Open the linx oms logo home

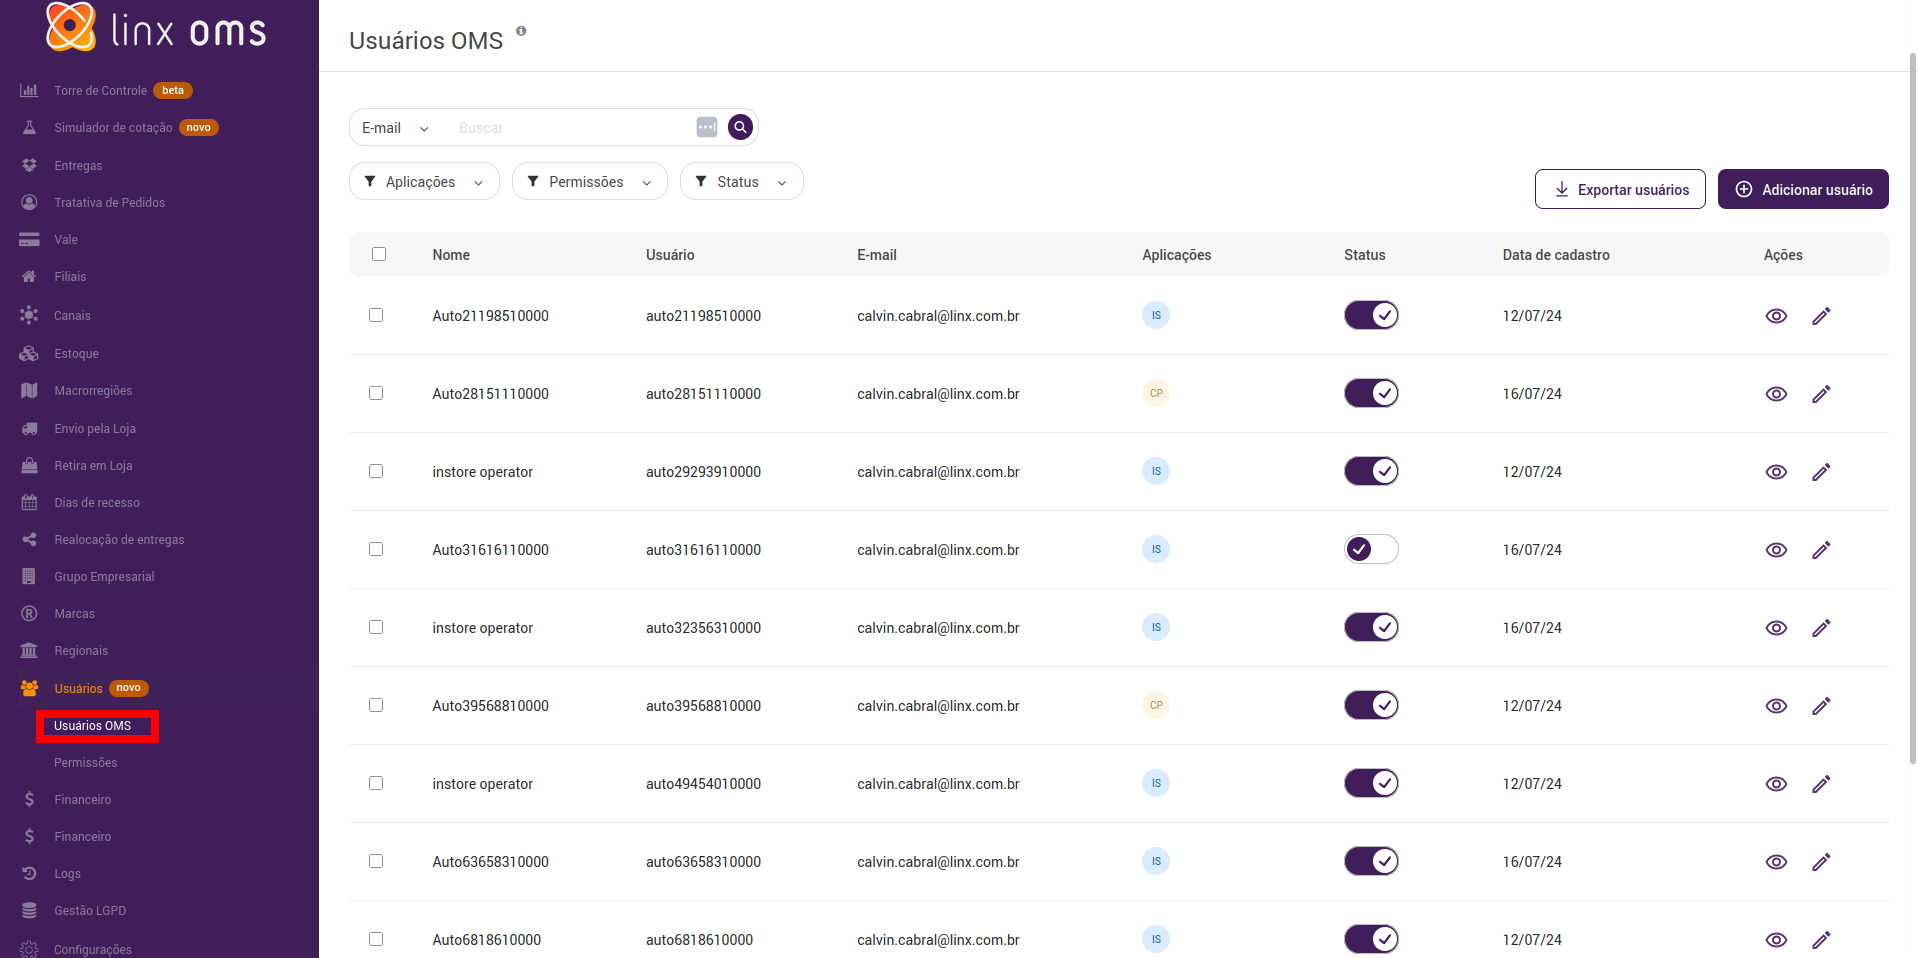tap(157, 28)
